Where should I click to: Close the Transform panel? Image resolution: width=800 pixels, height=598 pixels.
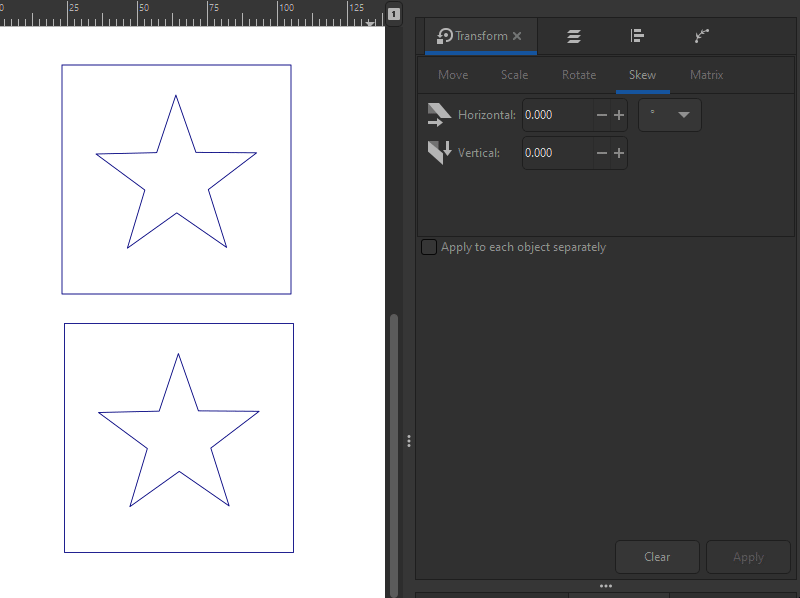pos(518,35)
